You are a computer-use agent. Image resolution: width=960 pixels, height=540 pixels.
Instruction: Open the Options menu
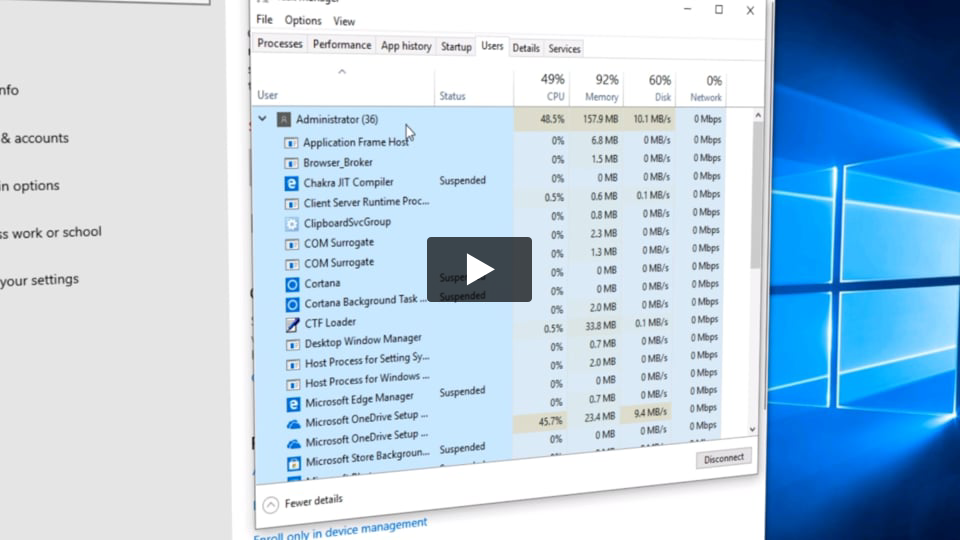pos(303,20)
